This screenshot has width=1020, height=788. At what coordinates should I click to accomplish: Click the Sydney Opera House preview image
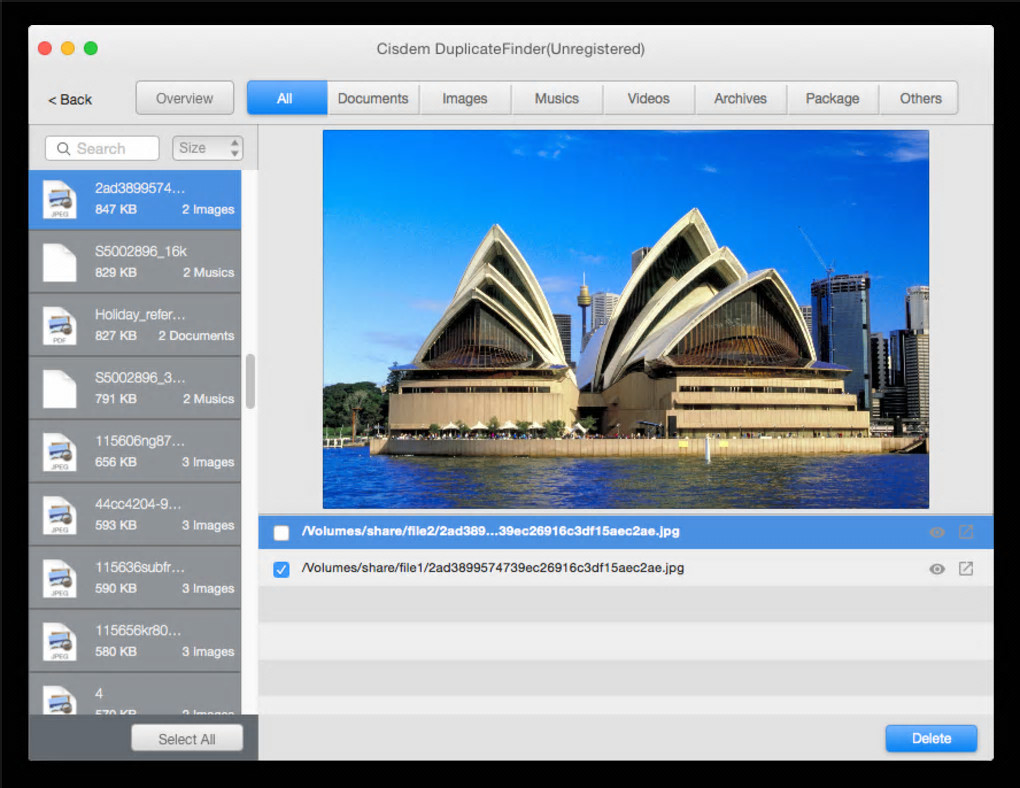click(625, 319)
